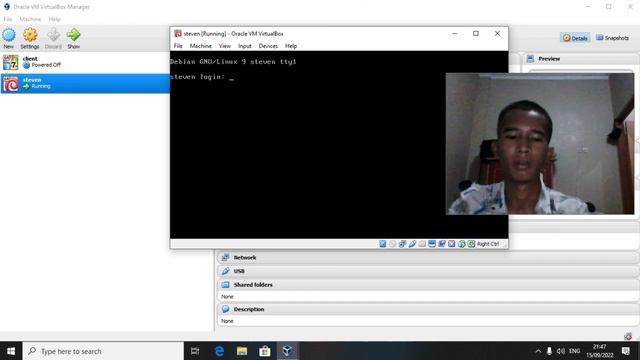The image size is (640, 360).
Task: Open the Machine menu in steven VM window
Action: 200,46
